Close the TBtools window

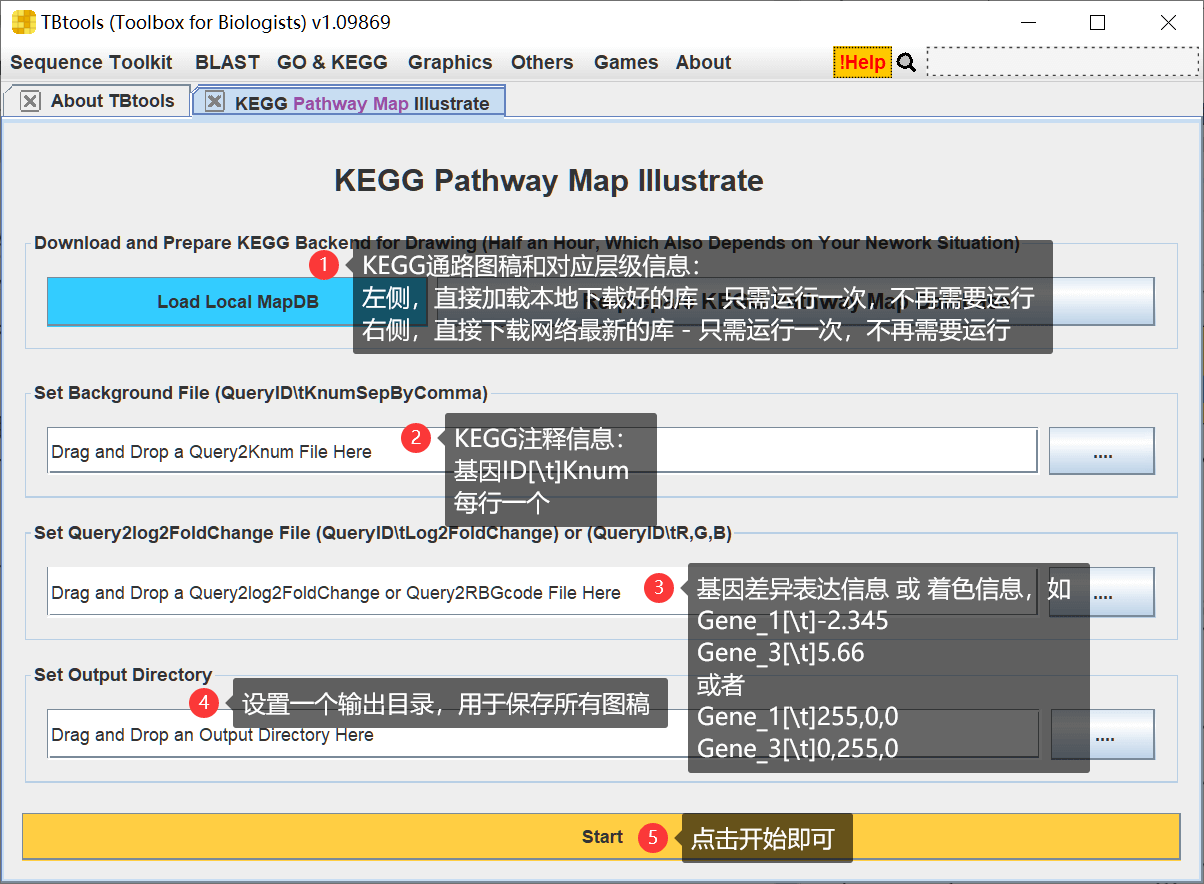(1168, 22)
